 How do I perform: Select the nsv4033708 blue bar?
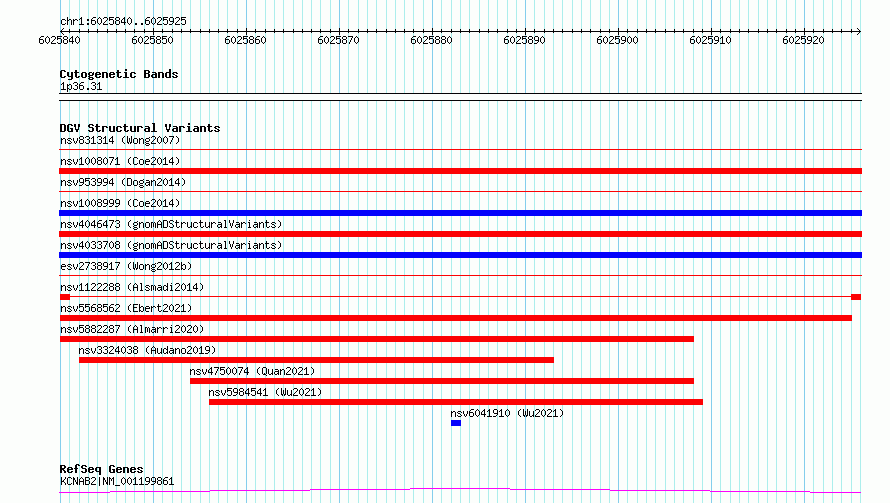460,255
